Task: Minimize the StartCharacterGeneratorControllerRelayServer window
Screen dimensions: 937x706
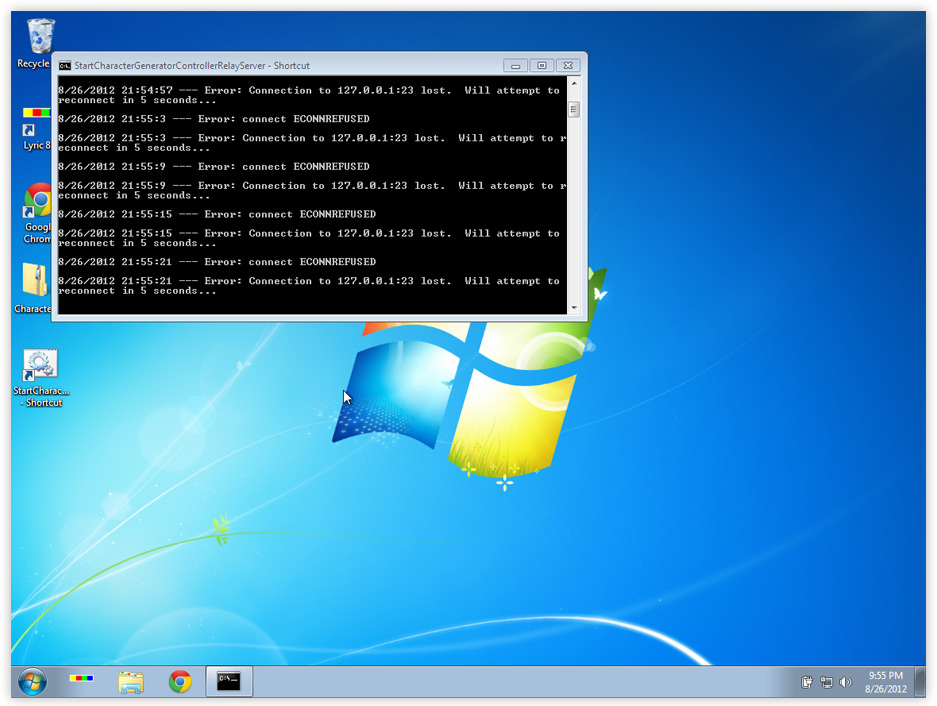Action: pyautogui.click(x=515, y=65)
